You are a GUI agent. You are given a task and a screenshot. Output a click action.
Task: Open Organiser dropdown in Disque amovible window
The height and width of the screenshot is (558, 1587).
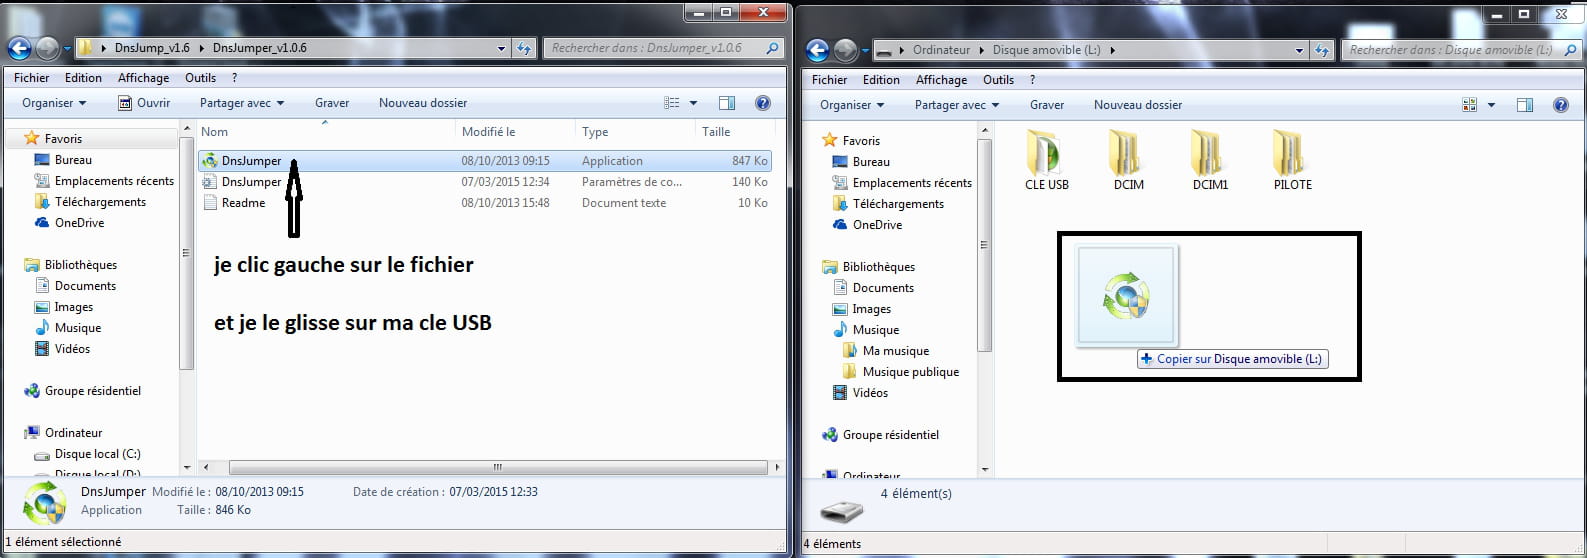[852, 105]
